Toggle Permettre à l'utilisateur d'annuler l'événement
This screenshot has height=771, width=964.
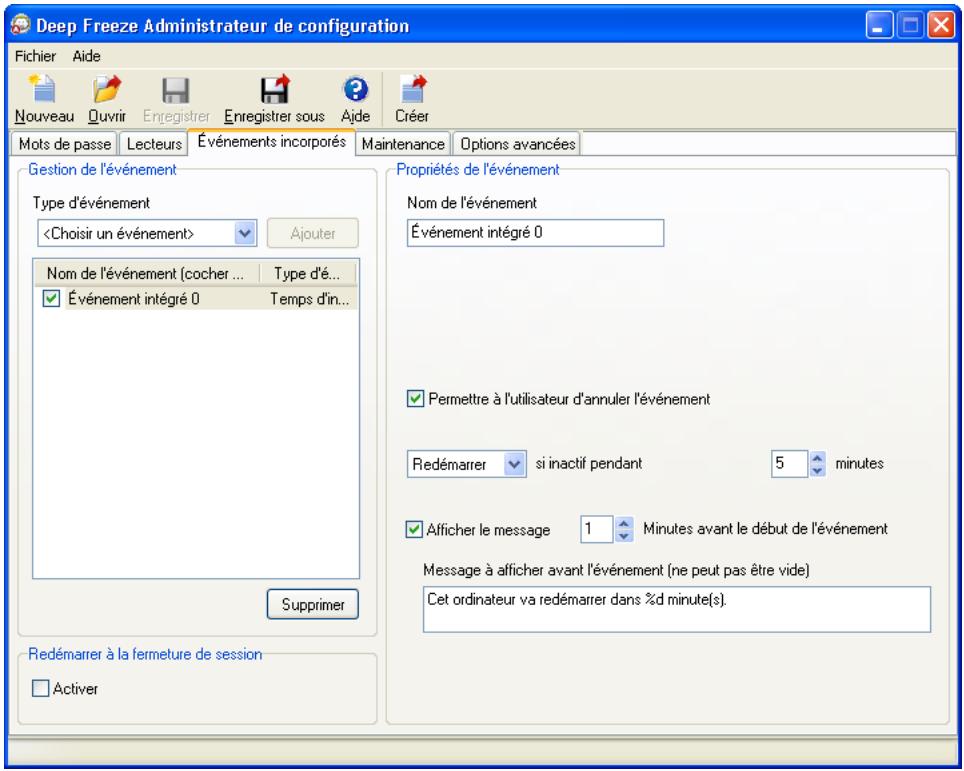(x=415, y=398)
